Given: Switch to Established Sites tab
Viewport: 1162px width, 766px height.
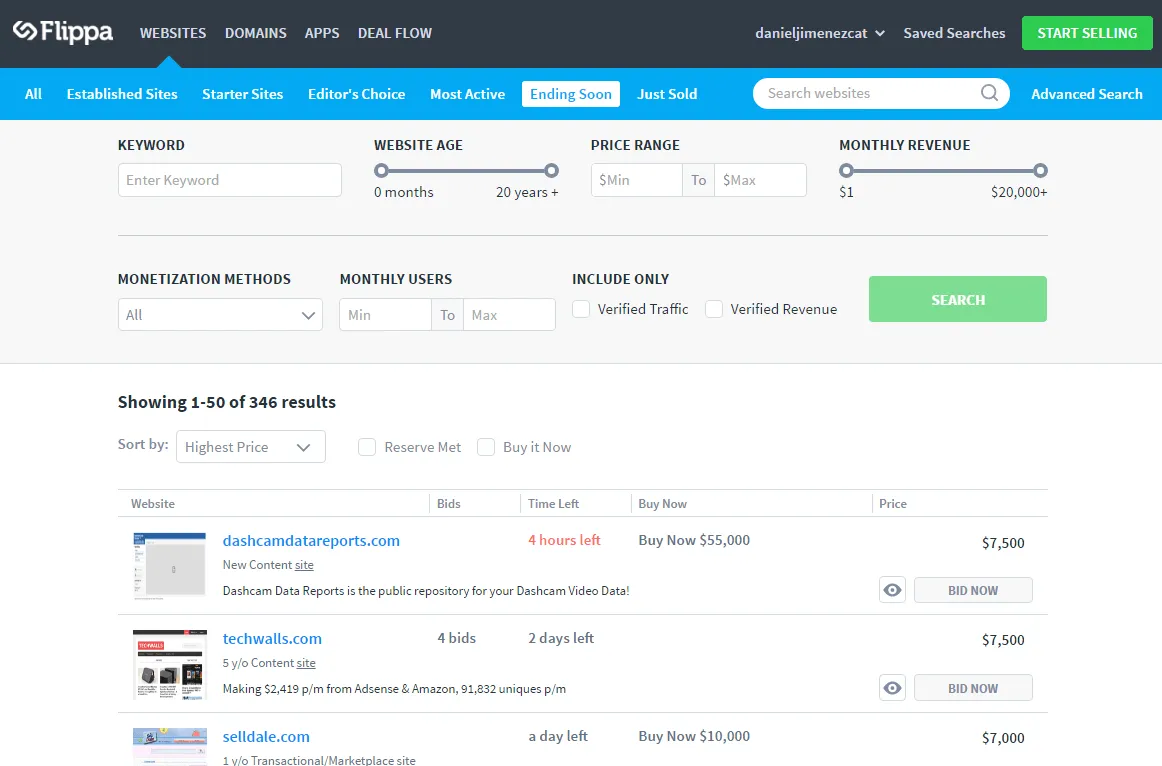Looking at the screenshot, I should pyautogui.click(x=122, y=94).
